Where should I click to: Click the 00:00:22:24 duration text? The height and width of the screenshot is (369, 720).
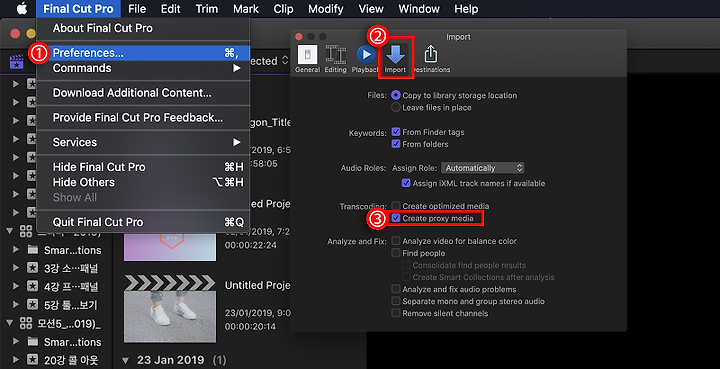(x=250, y=246)
